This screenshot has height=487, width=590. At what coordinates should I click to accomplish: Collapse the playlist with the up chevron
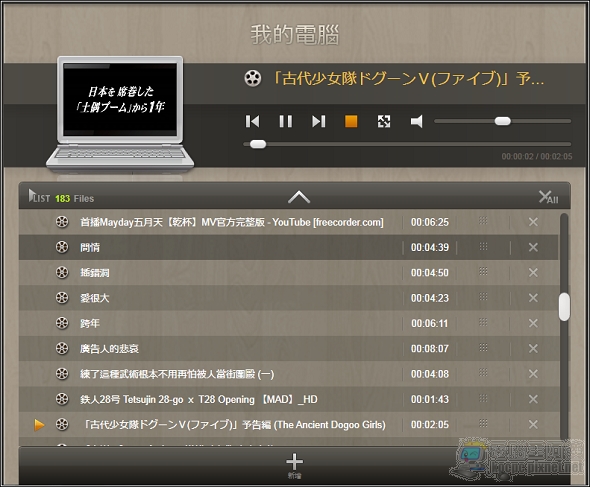pos(299,197)
